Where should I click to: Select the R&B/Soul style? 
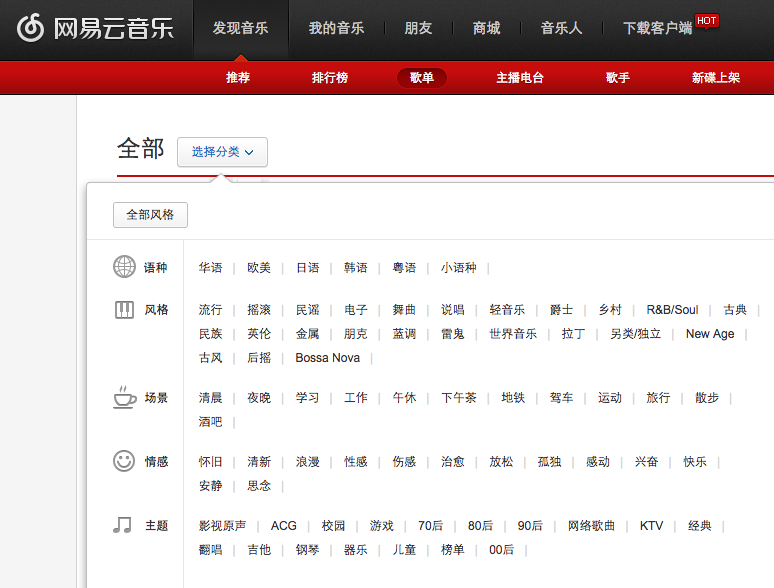672,310
